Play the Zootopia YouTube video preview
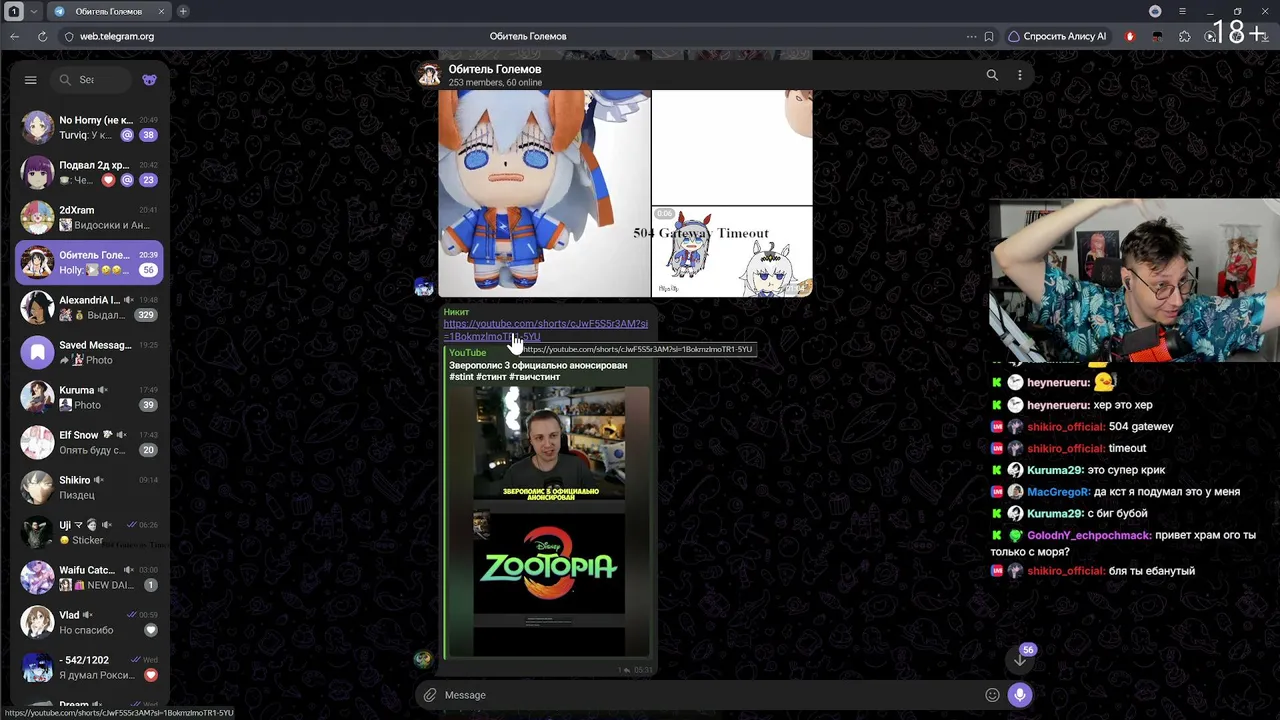1280x720 pixels. click(x=548, y=520)
